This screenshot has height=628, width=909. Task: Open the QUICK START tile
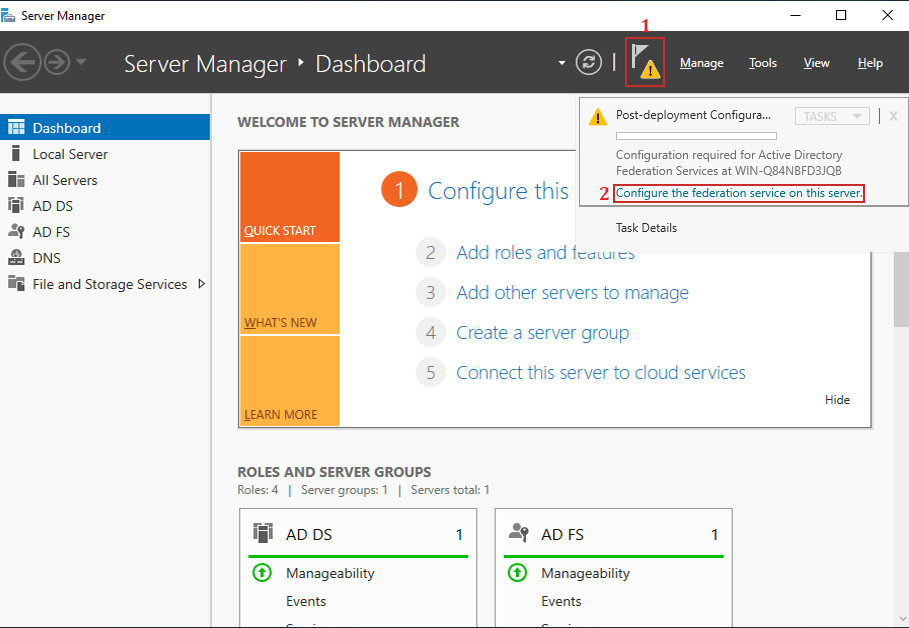(289, 197)
